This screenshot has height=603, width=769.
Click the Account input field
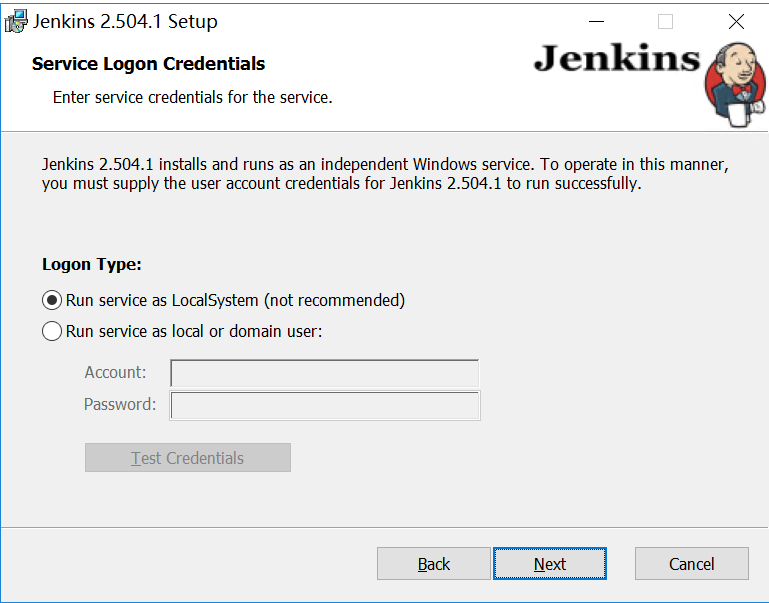[x=324, y=373]
